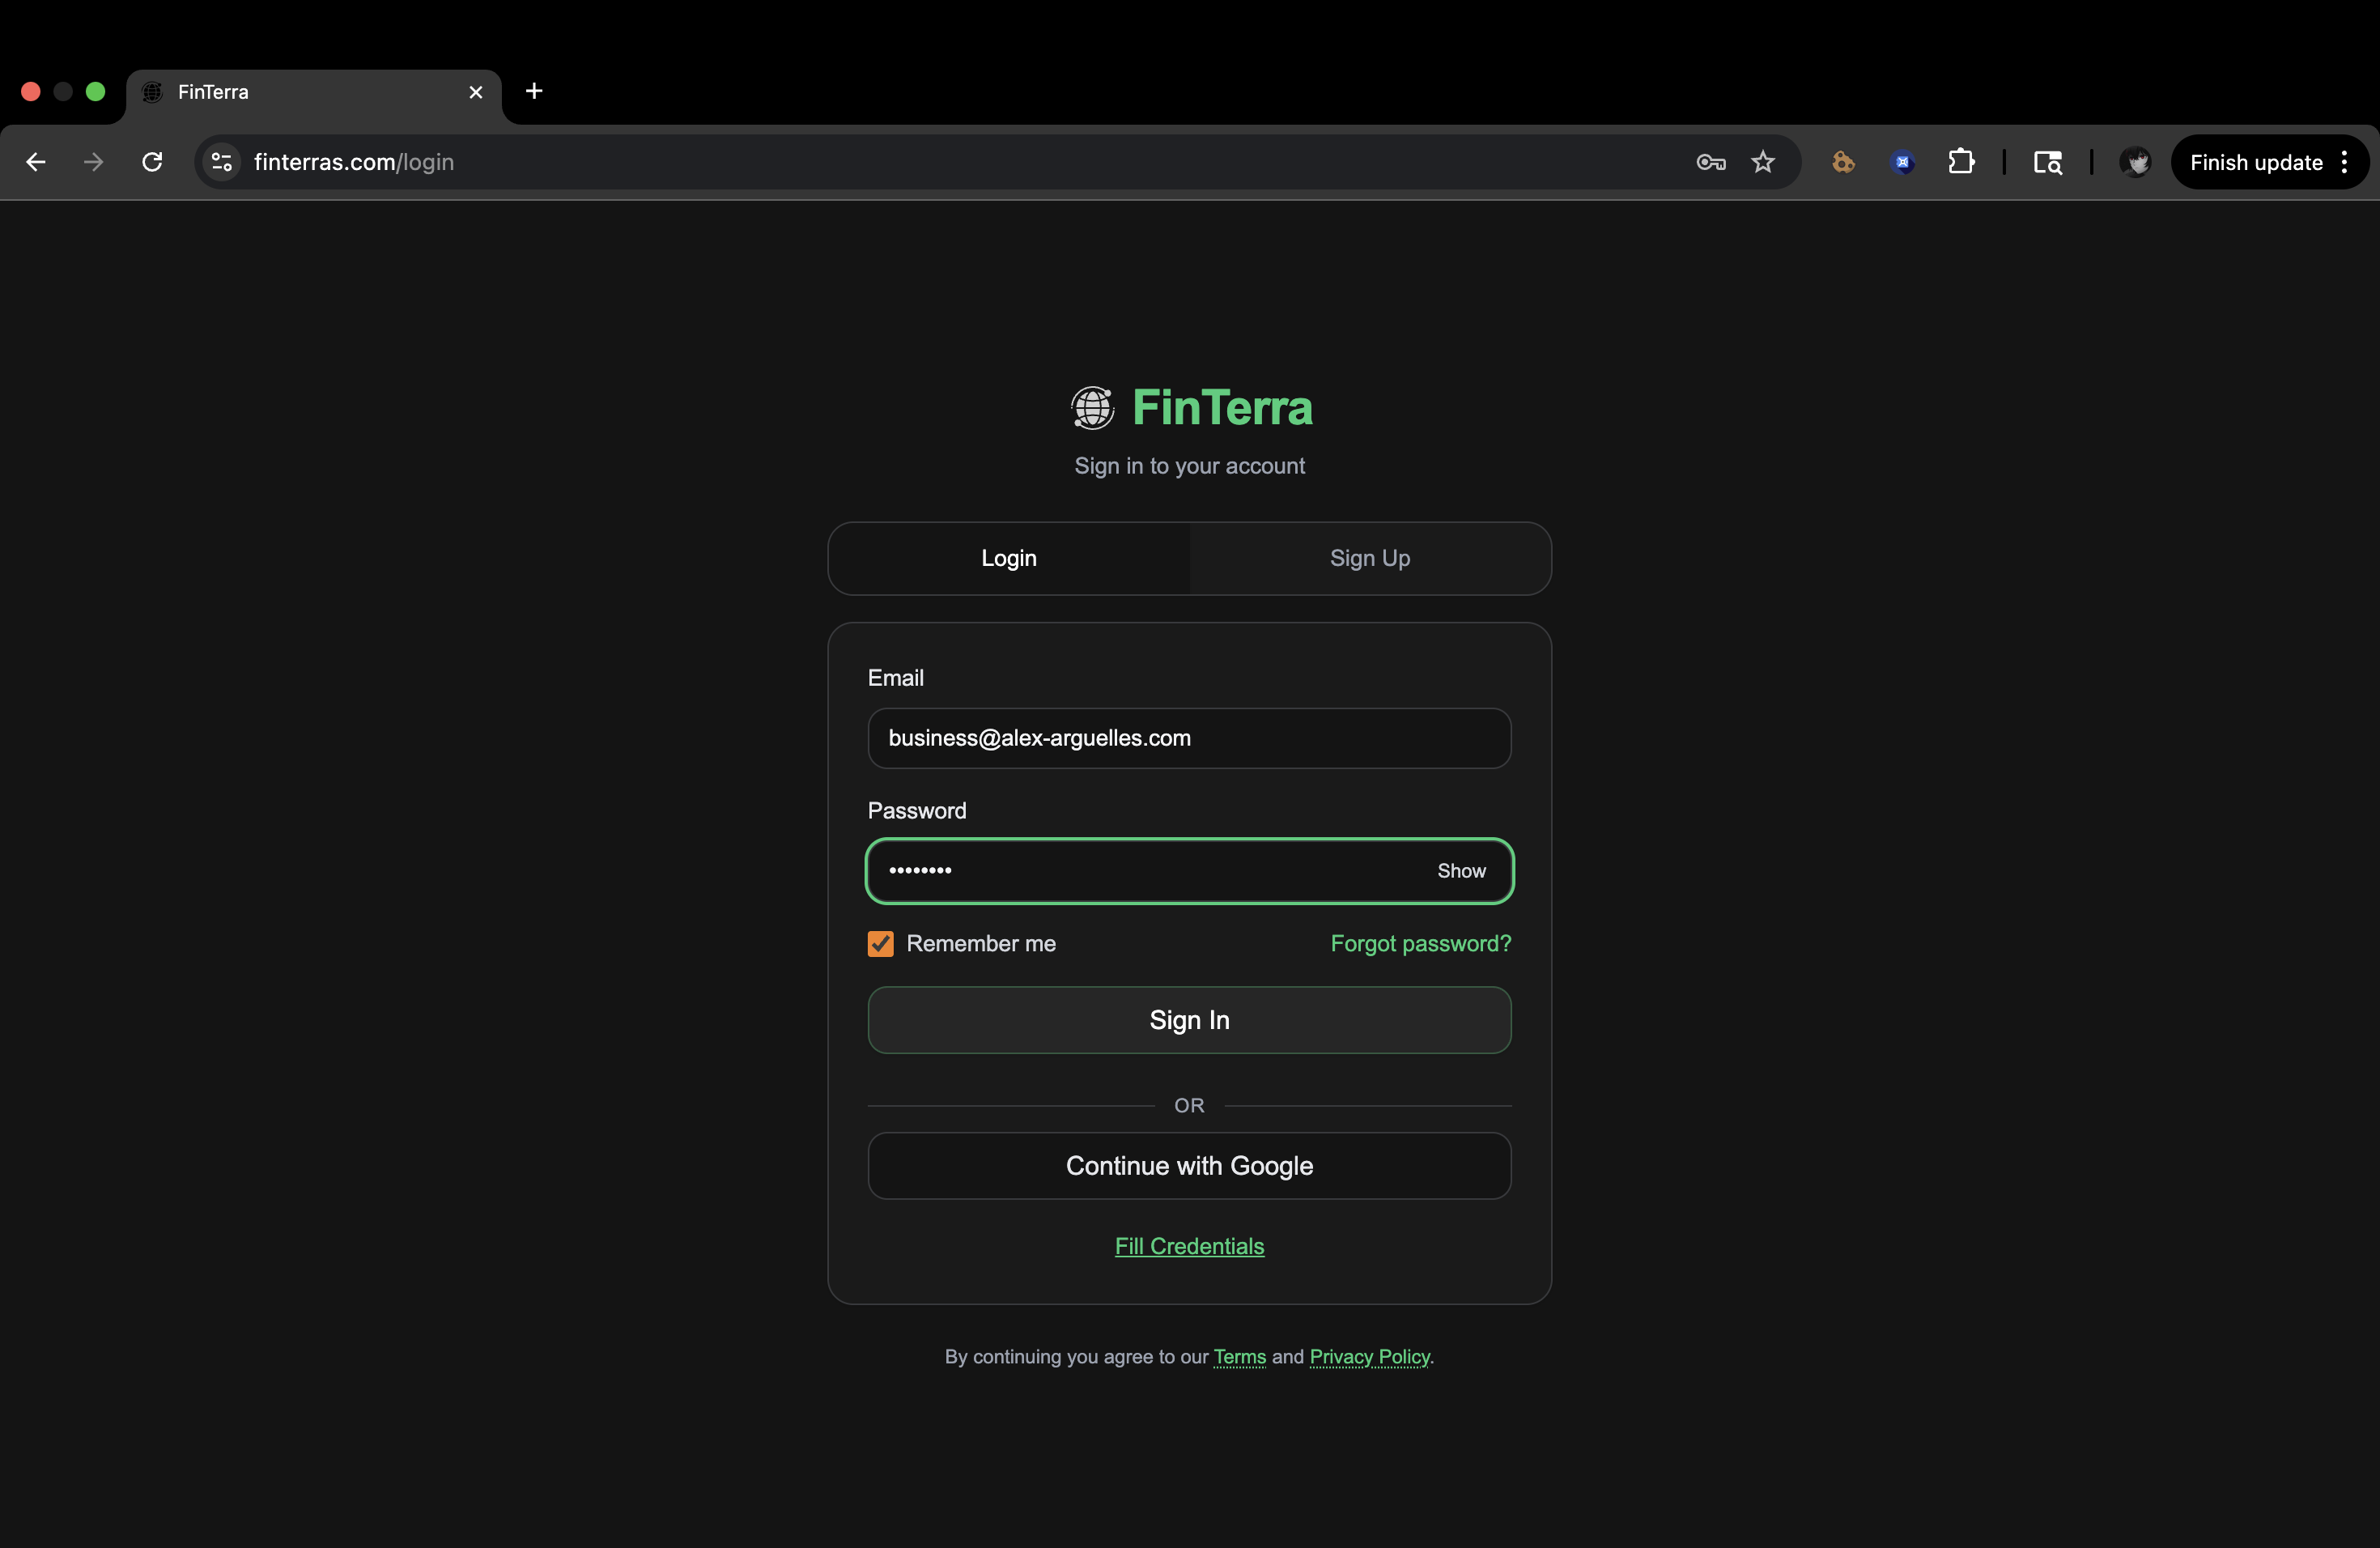Bookmark this page with the star
The width and height of the screenshot is (2380, 1548).
tap(1762, 162)
